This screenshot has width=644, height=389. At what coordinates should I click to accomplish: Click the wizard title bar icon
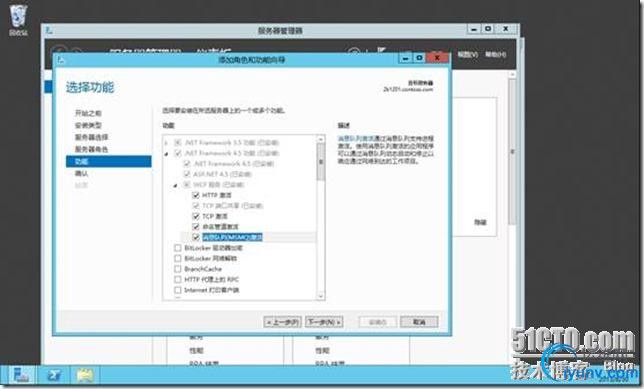click(61, 60)
